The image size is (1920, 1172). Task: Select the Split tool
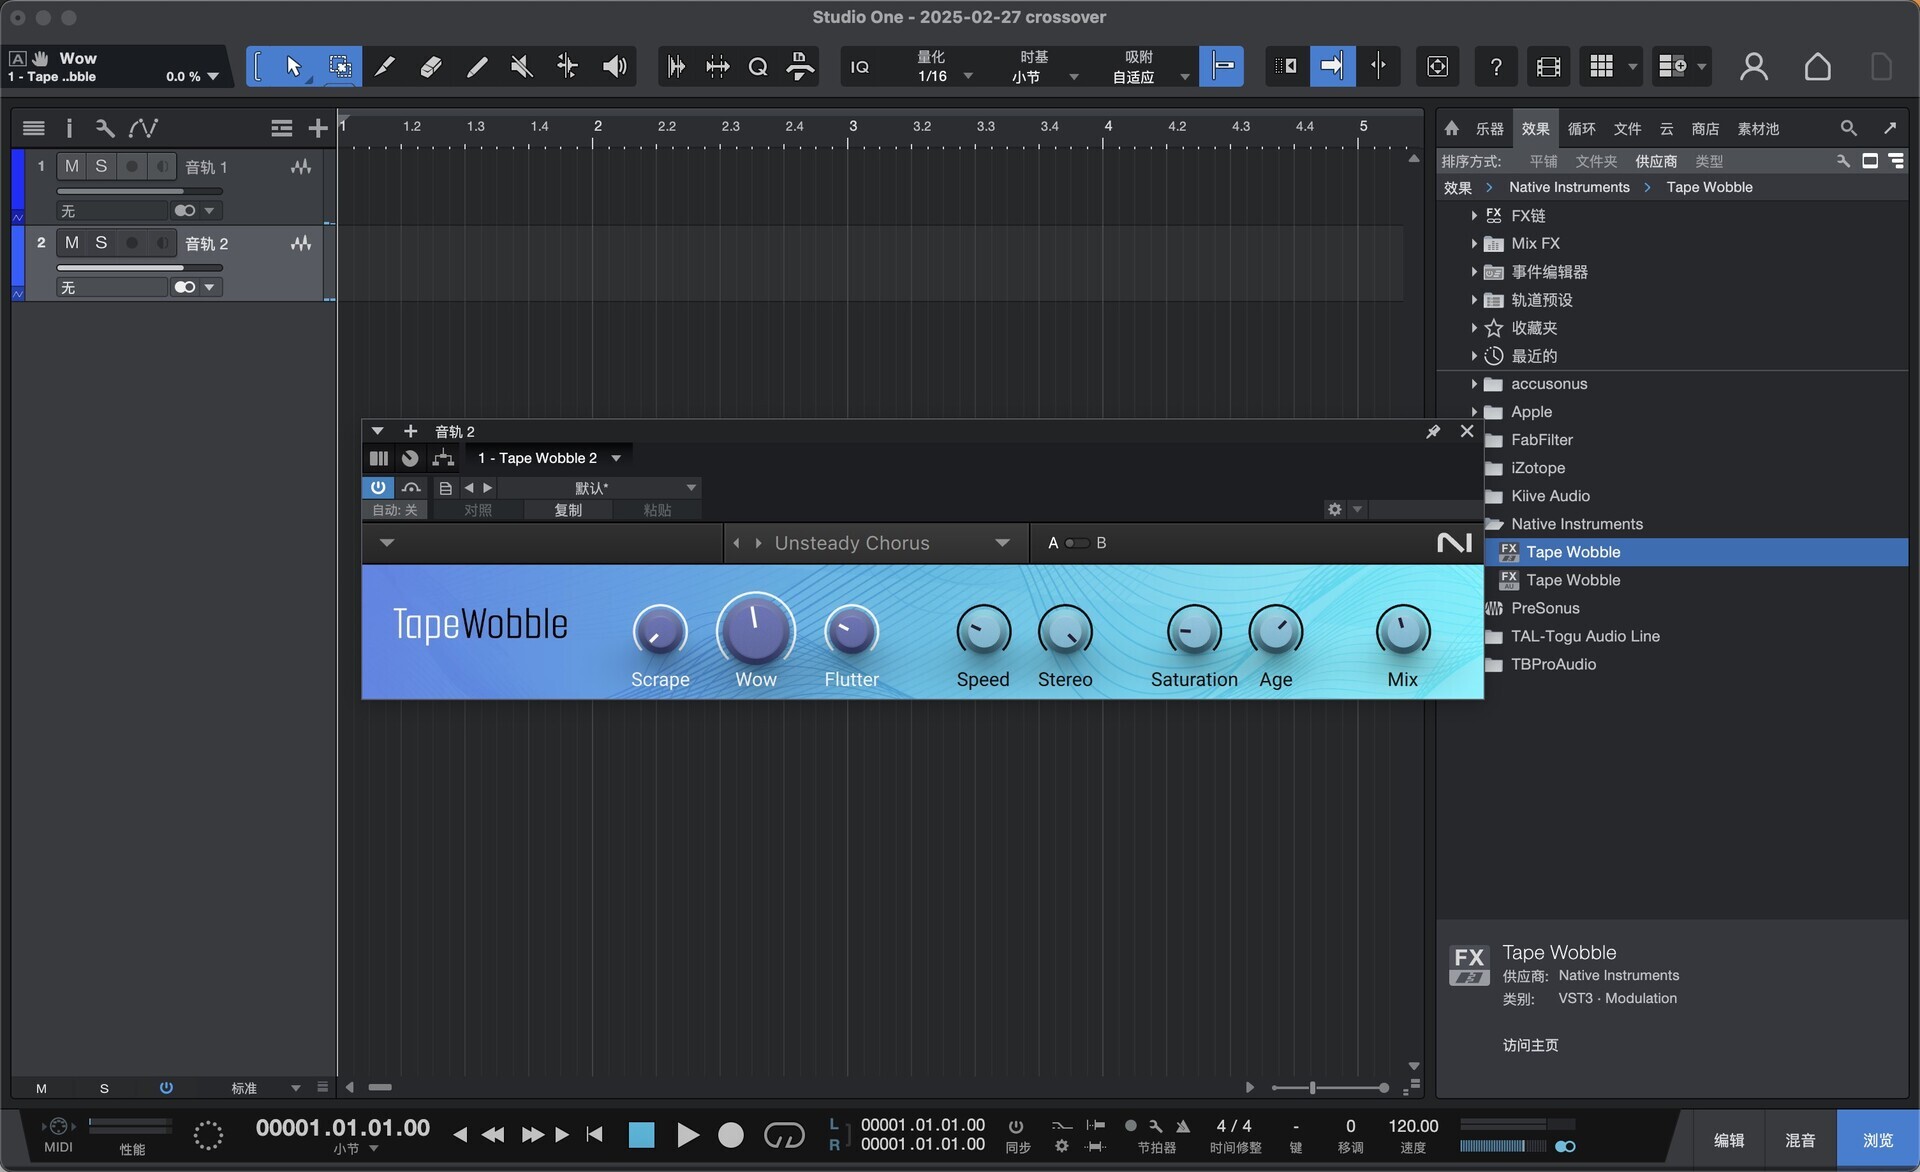coord(384,67)
